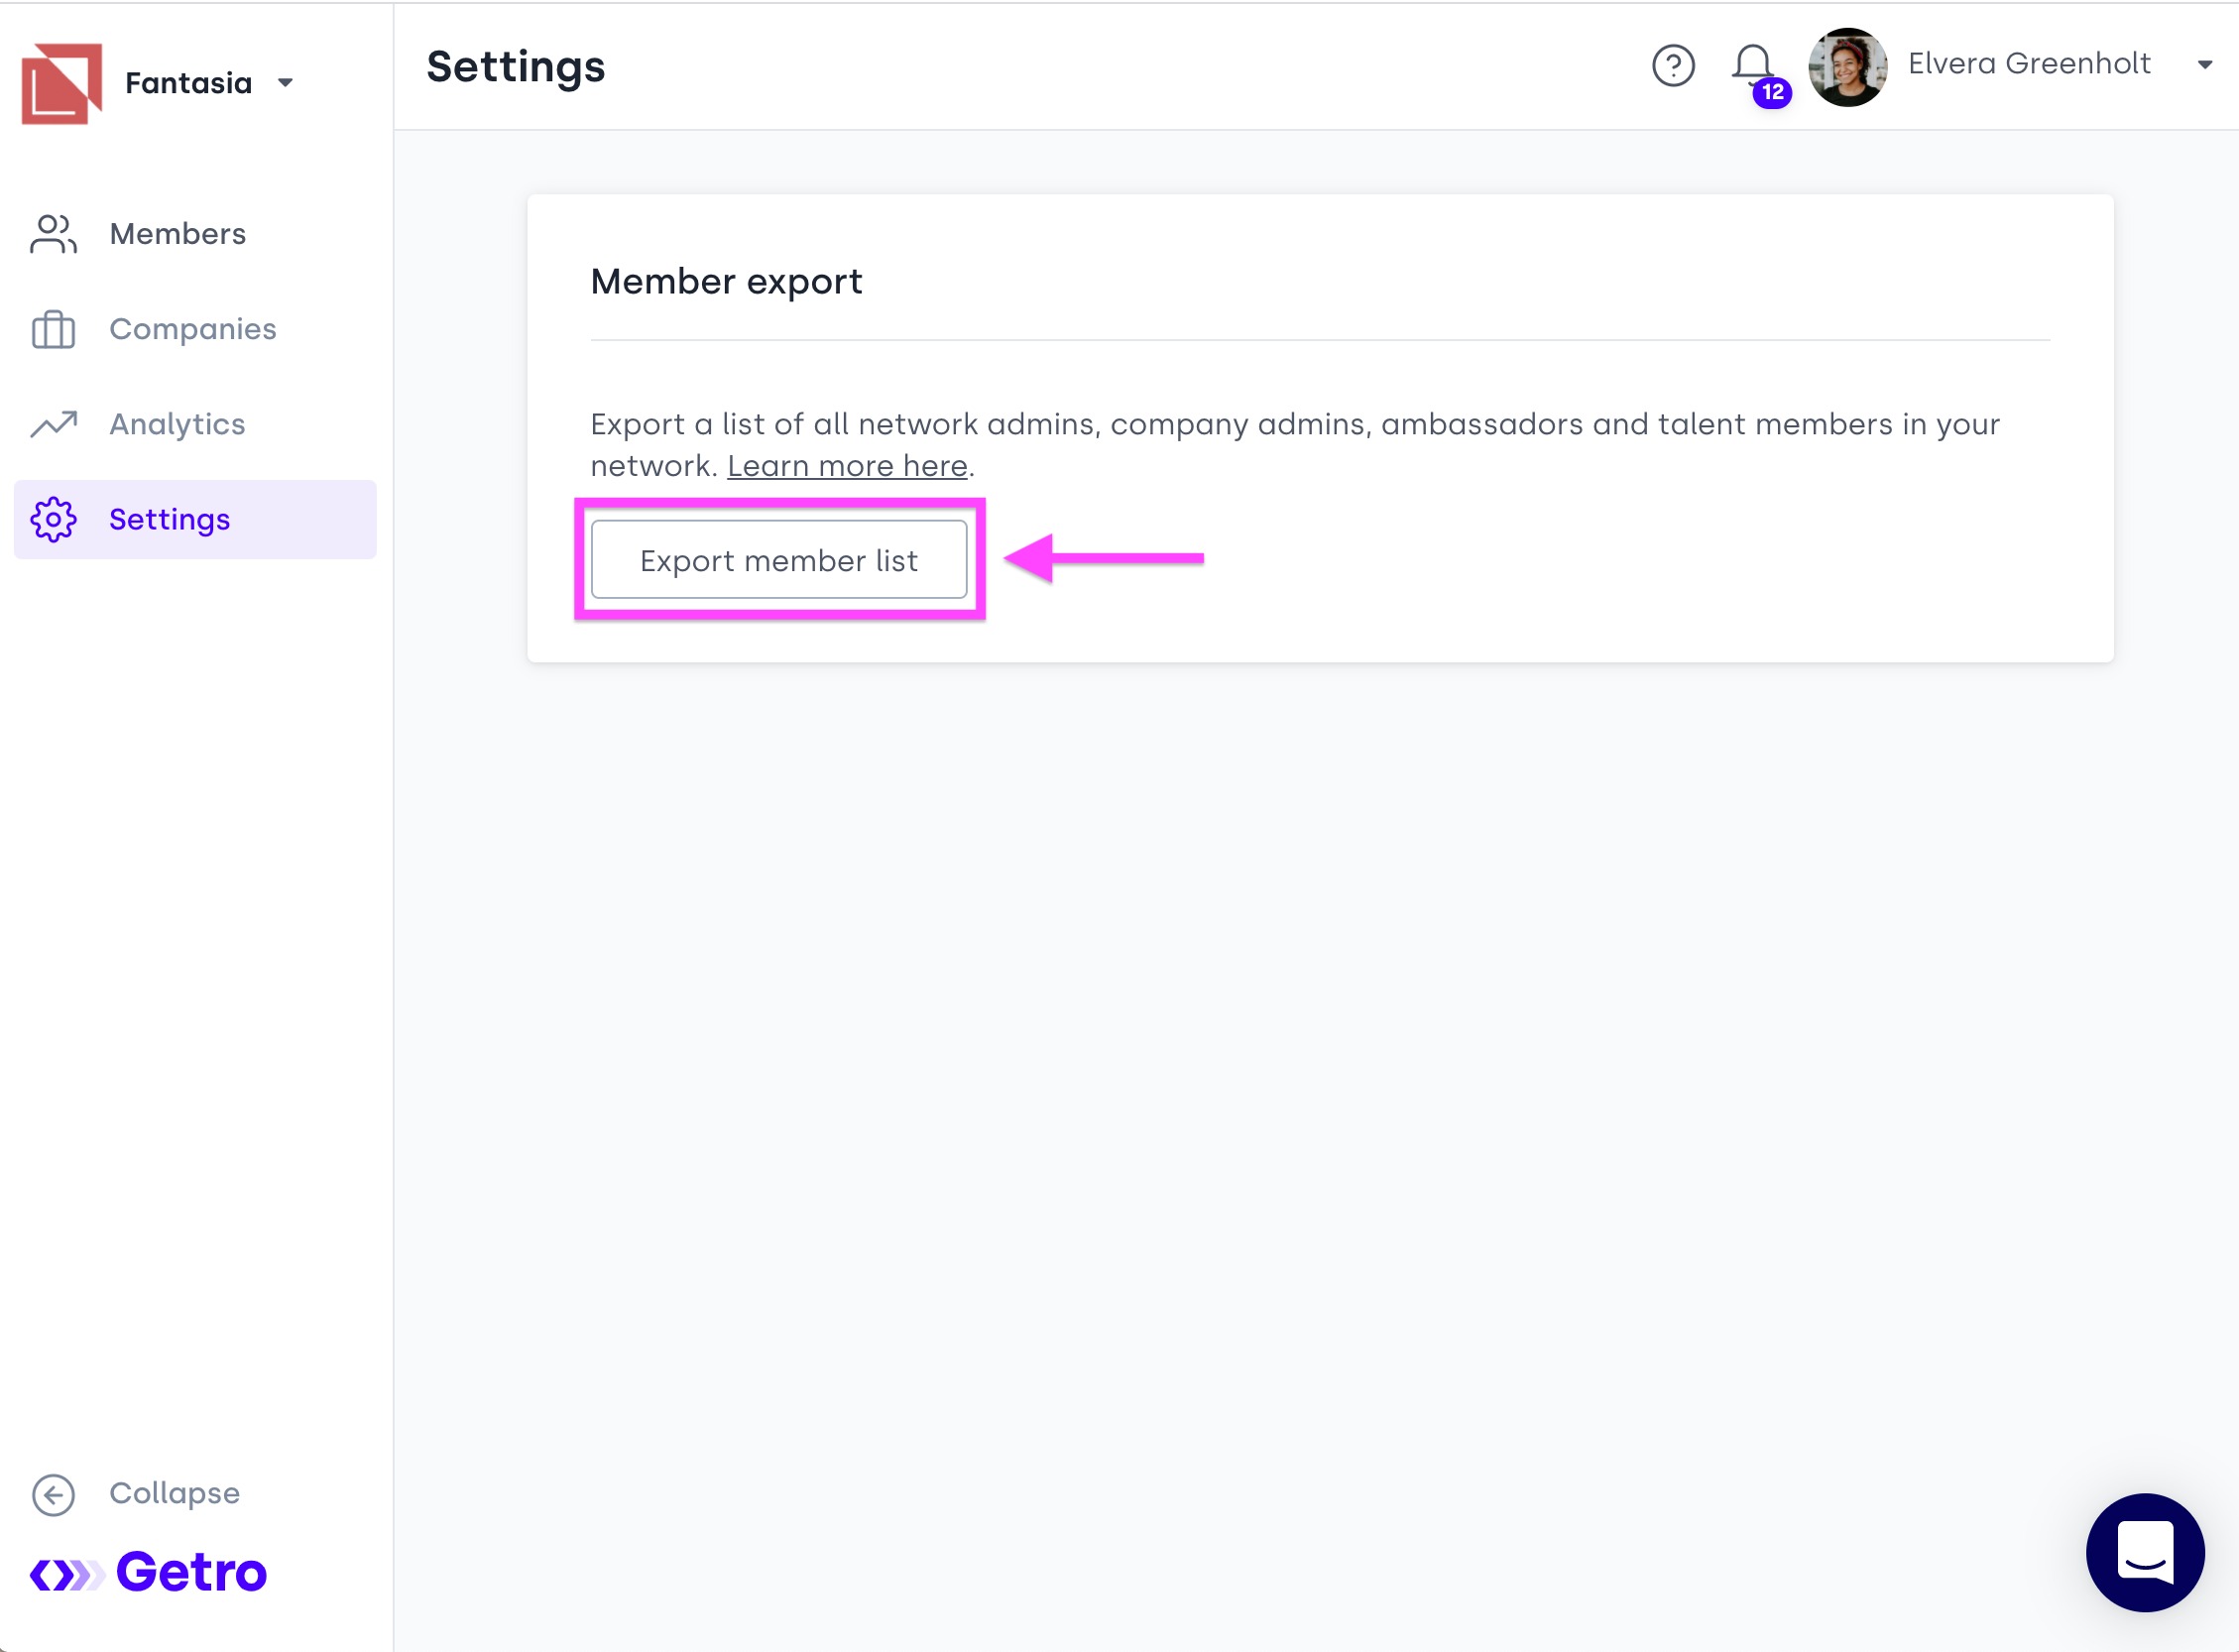Open help via question mark icon
Image resolution: width=2239 pixels, height=1652 pixels.
click(x=1673, y=66)
